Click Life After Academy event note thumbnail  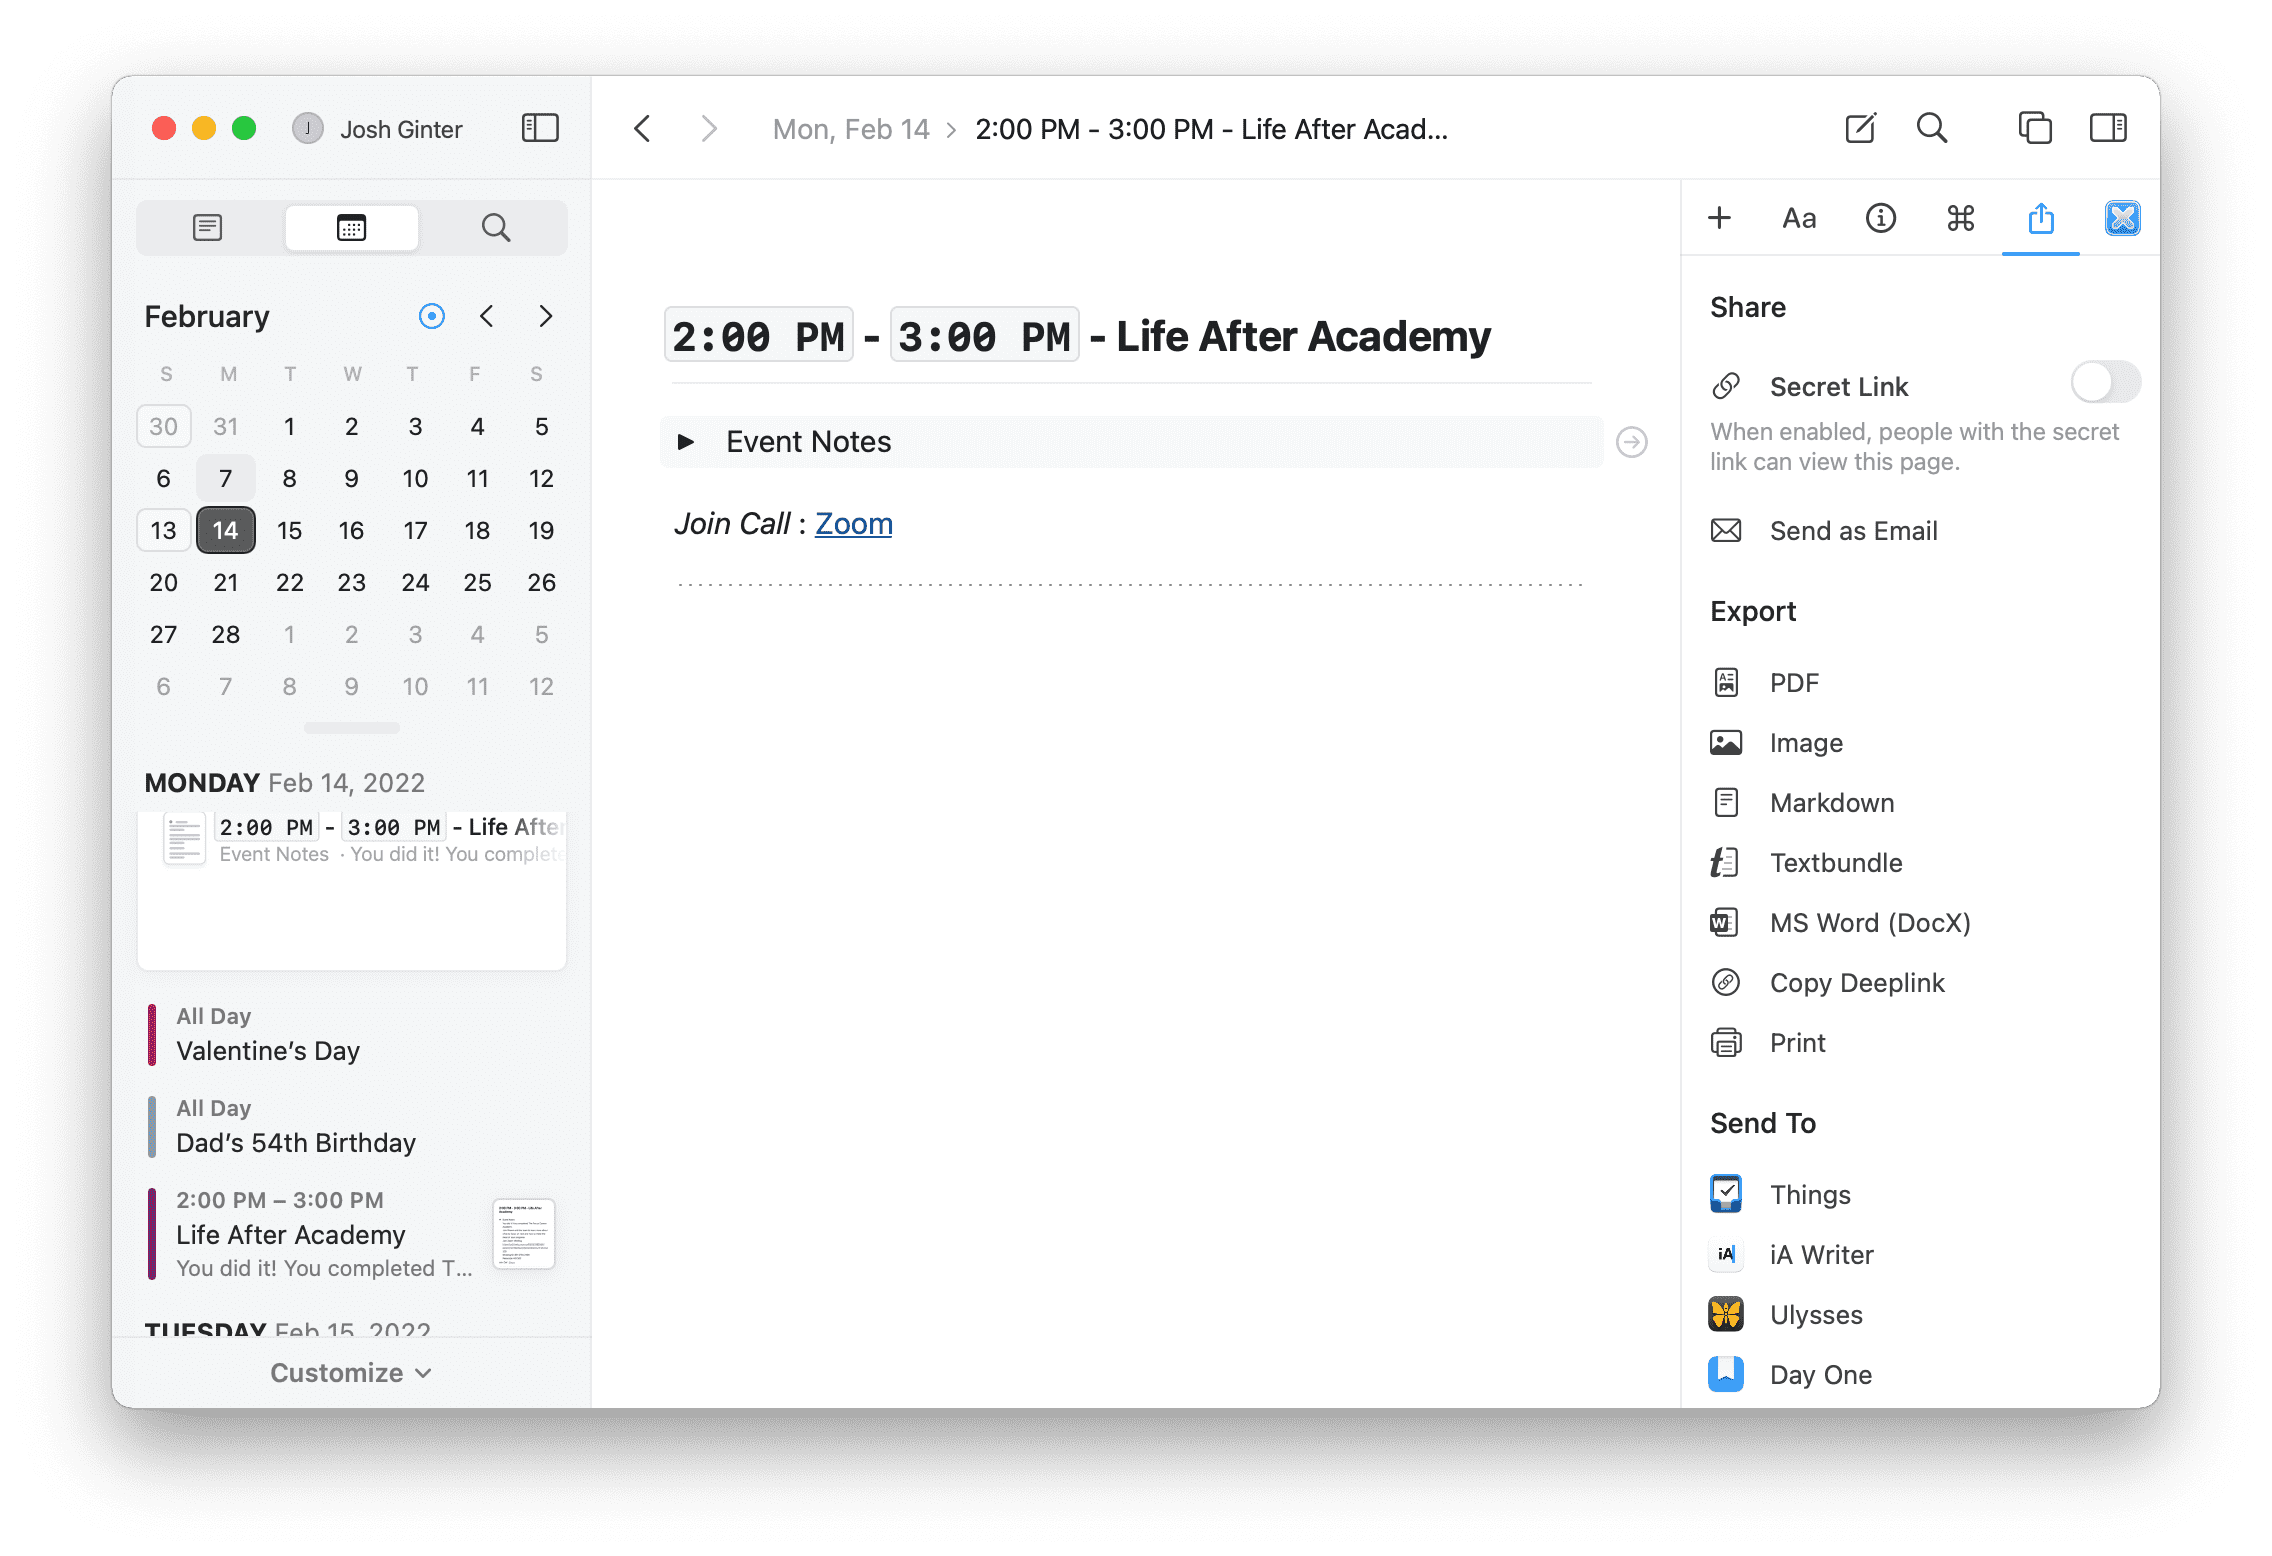524,1233
